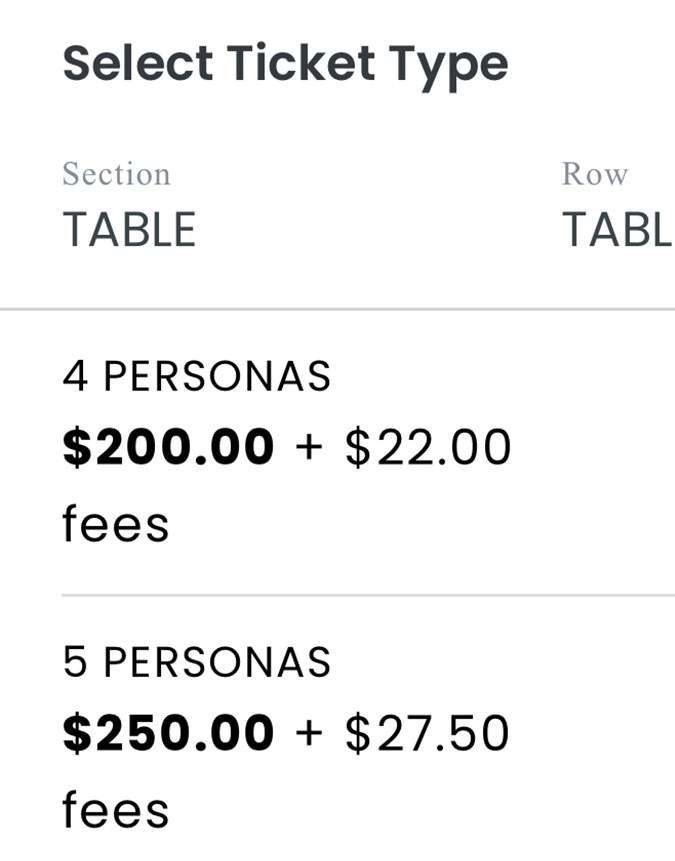Image resolution: width=675 pixels, height=861 pixels.
Task: Click the $22.00 fee amount
Action: point(428,448)
